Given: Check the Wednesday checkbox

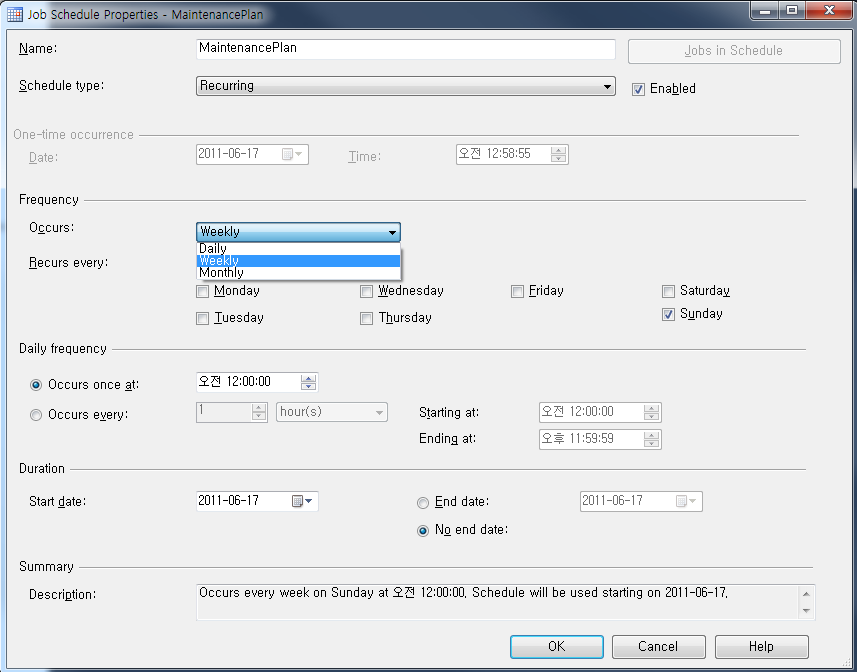Looking at the screenshot, I should coord(366,291).
